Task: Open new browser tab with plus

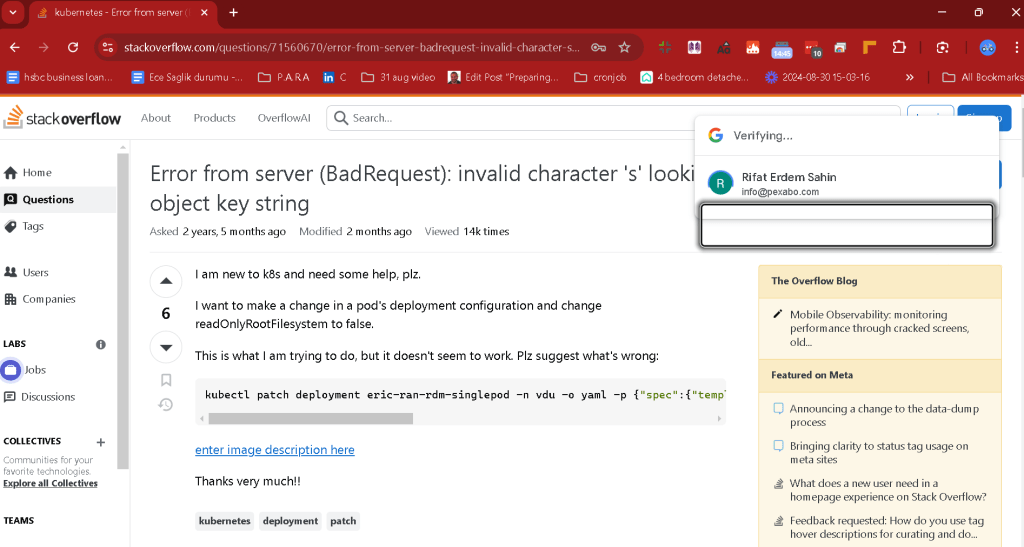Action: point(233,12)
